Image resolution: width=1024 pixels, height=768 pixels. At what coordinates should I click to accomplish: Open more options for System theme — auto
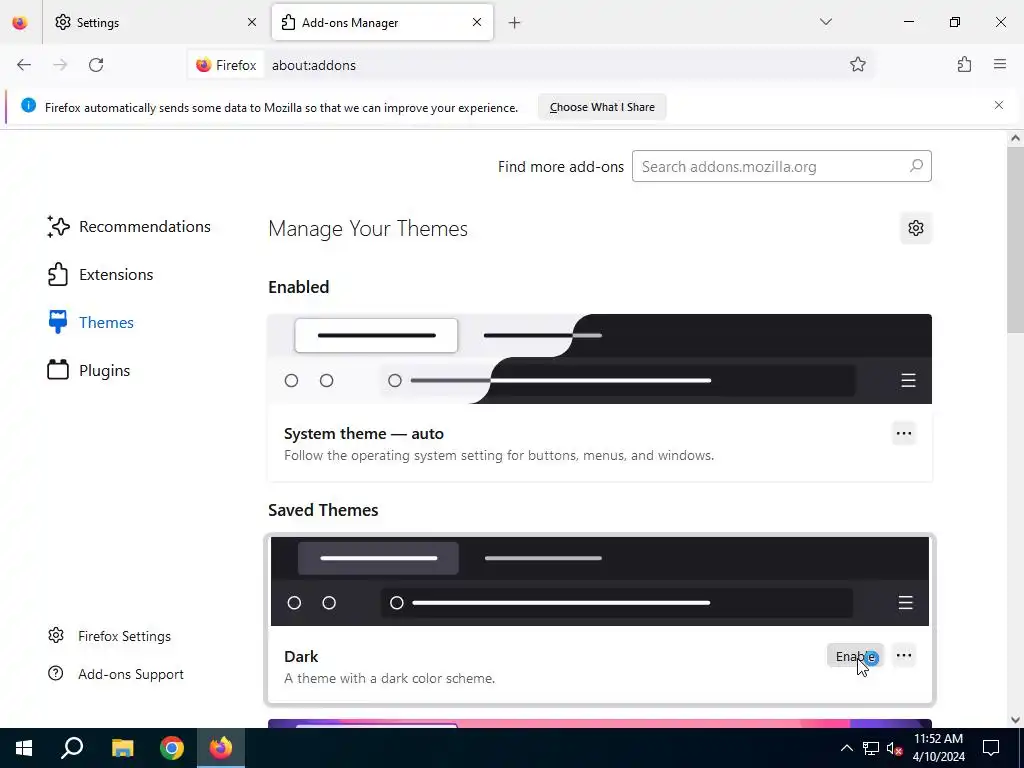[904, 434]
